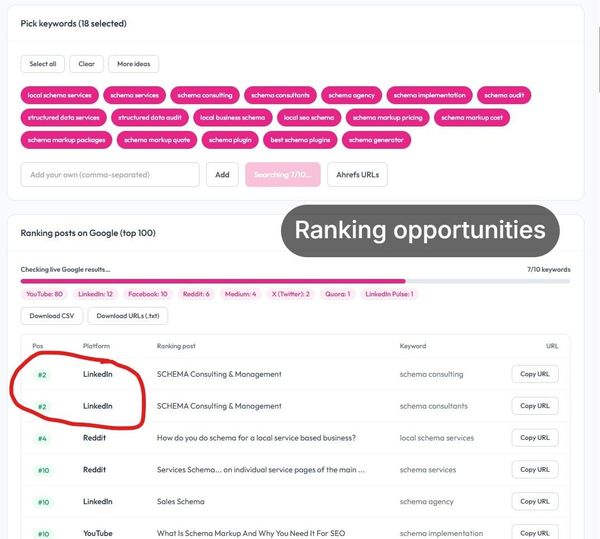
Task: Click 'What Is Schema Markup' YouTube post
Action: coord(251,533)
